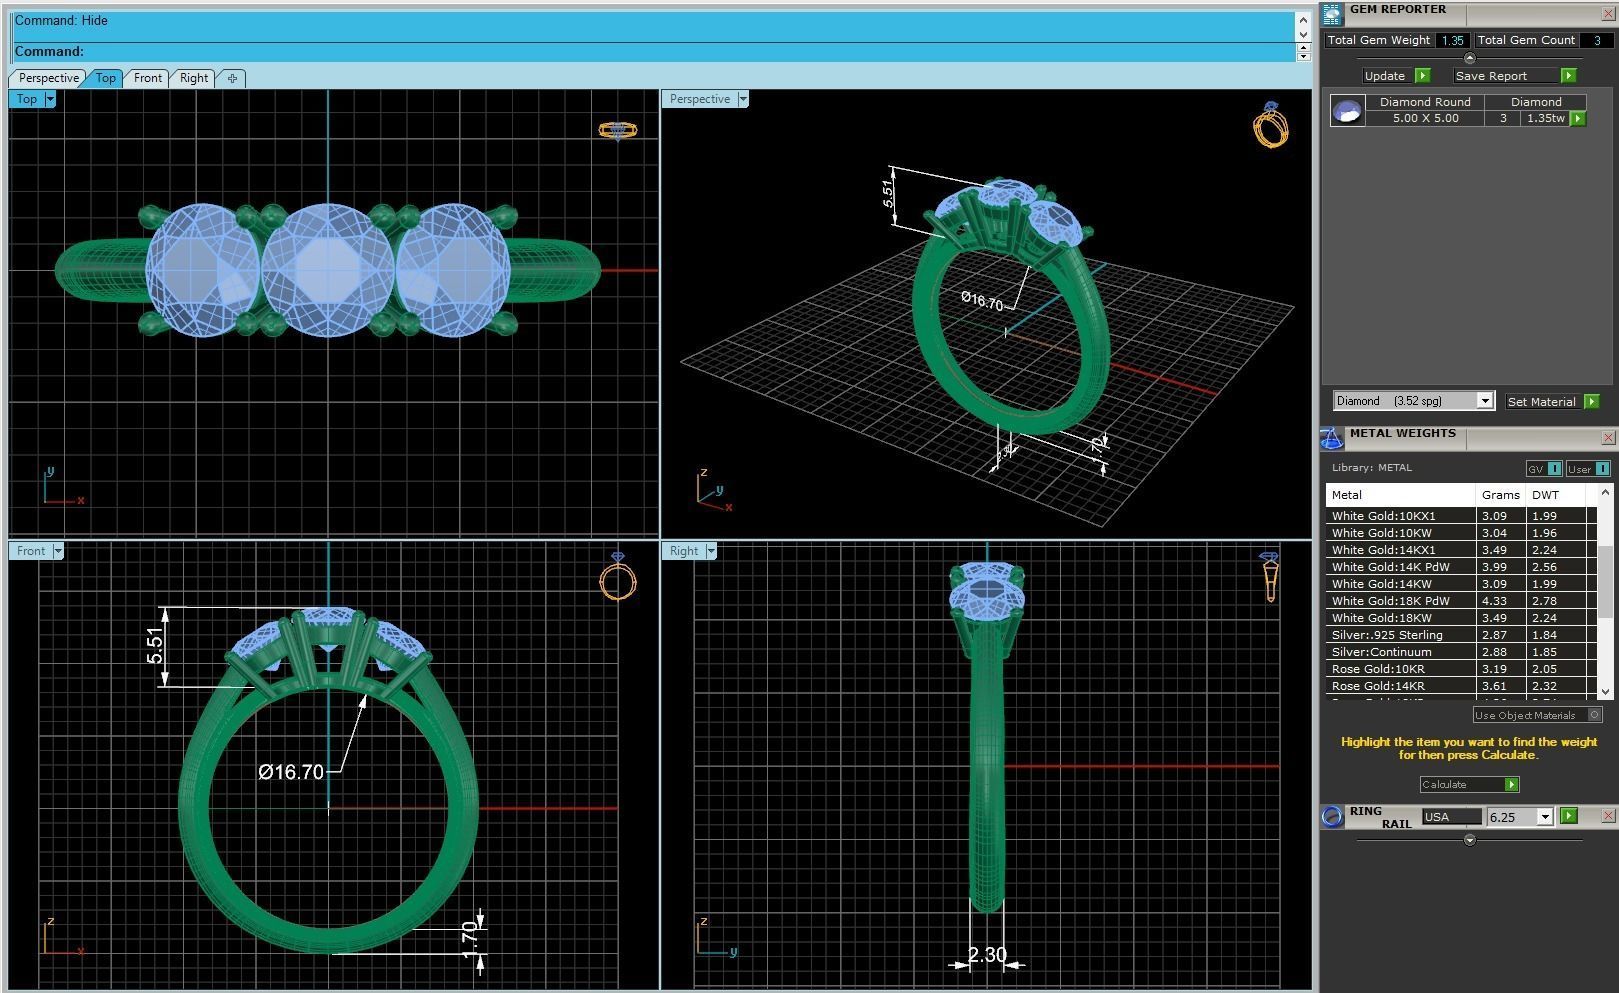Select White Gold:10KX1 row
This screenshot has width=1619, height=993.
coord(1461,516)
